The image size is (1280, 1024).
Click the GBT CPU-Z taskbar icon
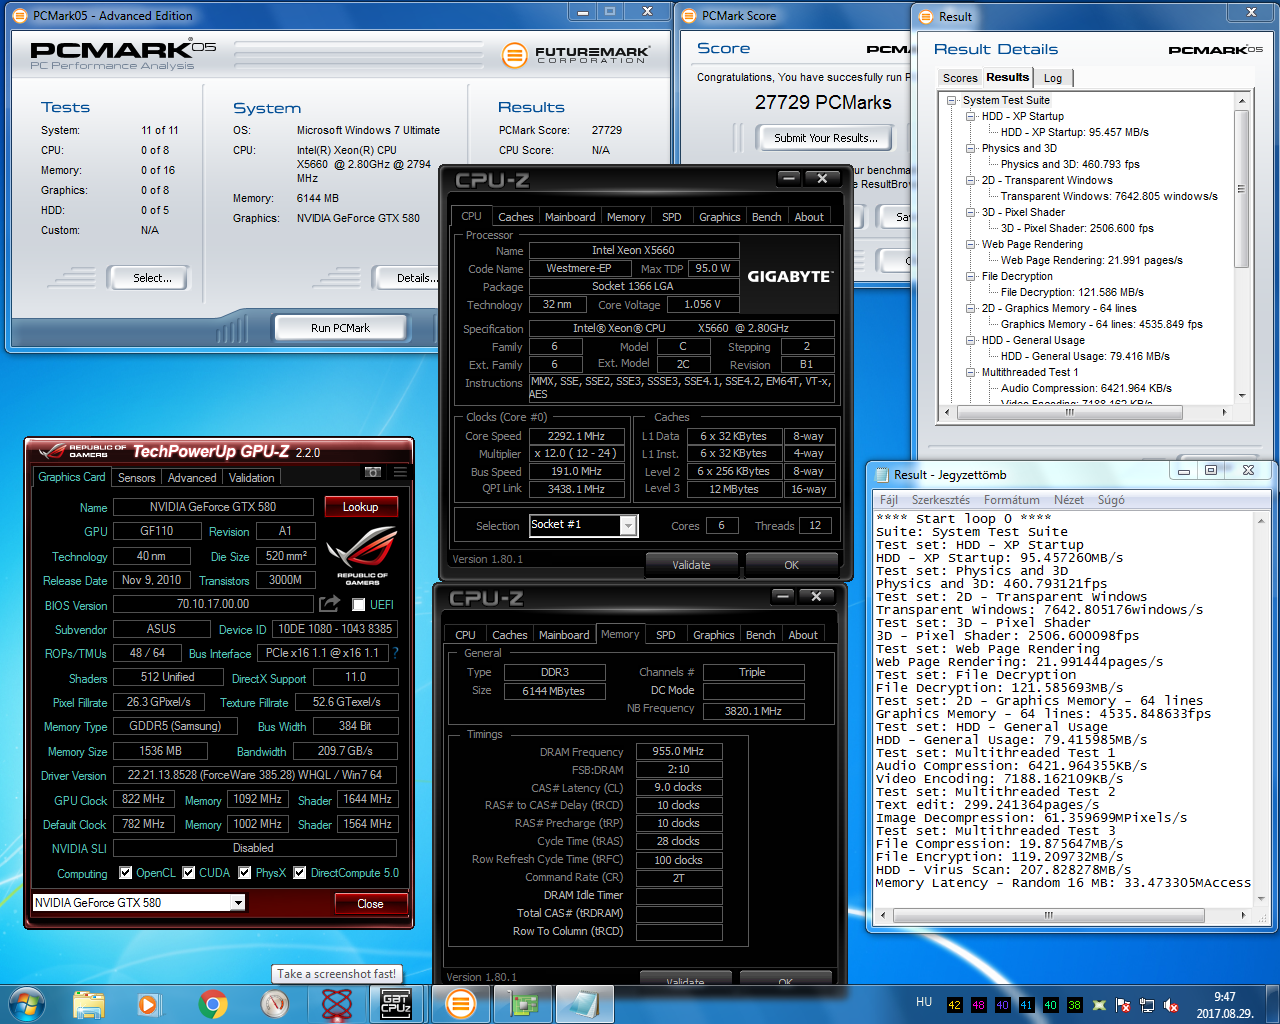click(396, 1004)
